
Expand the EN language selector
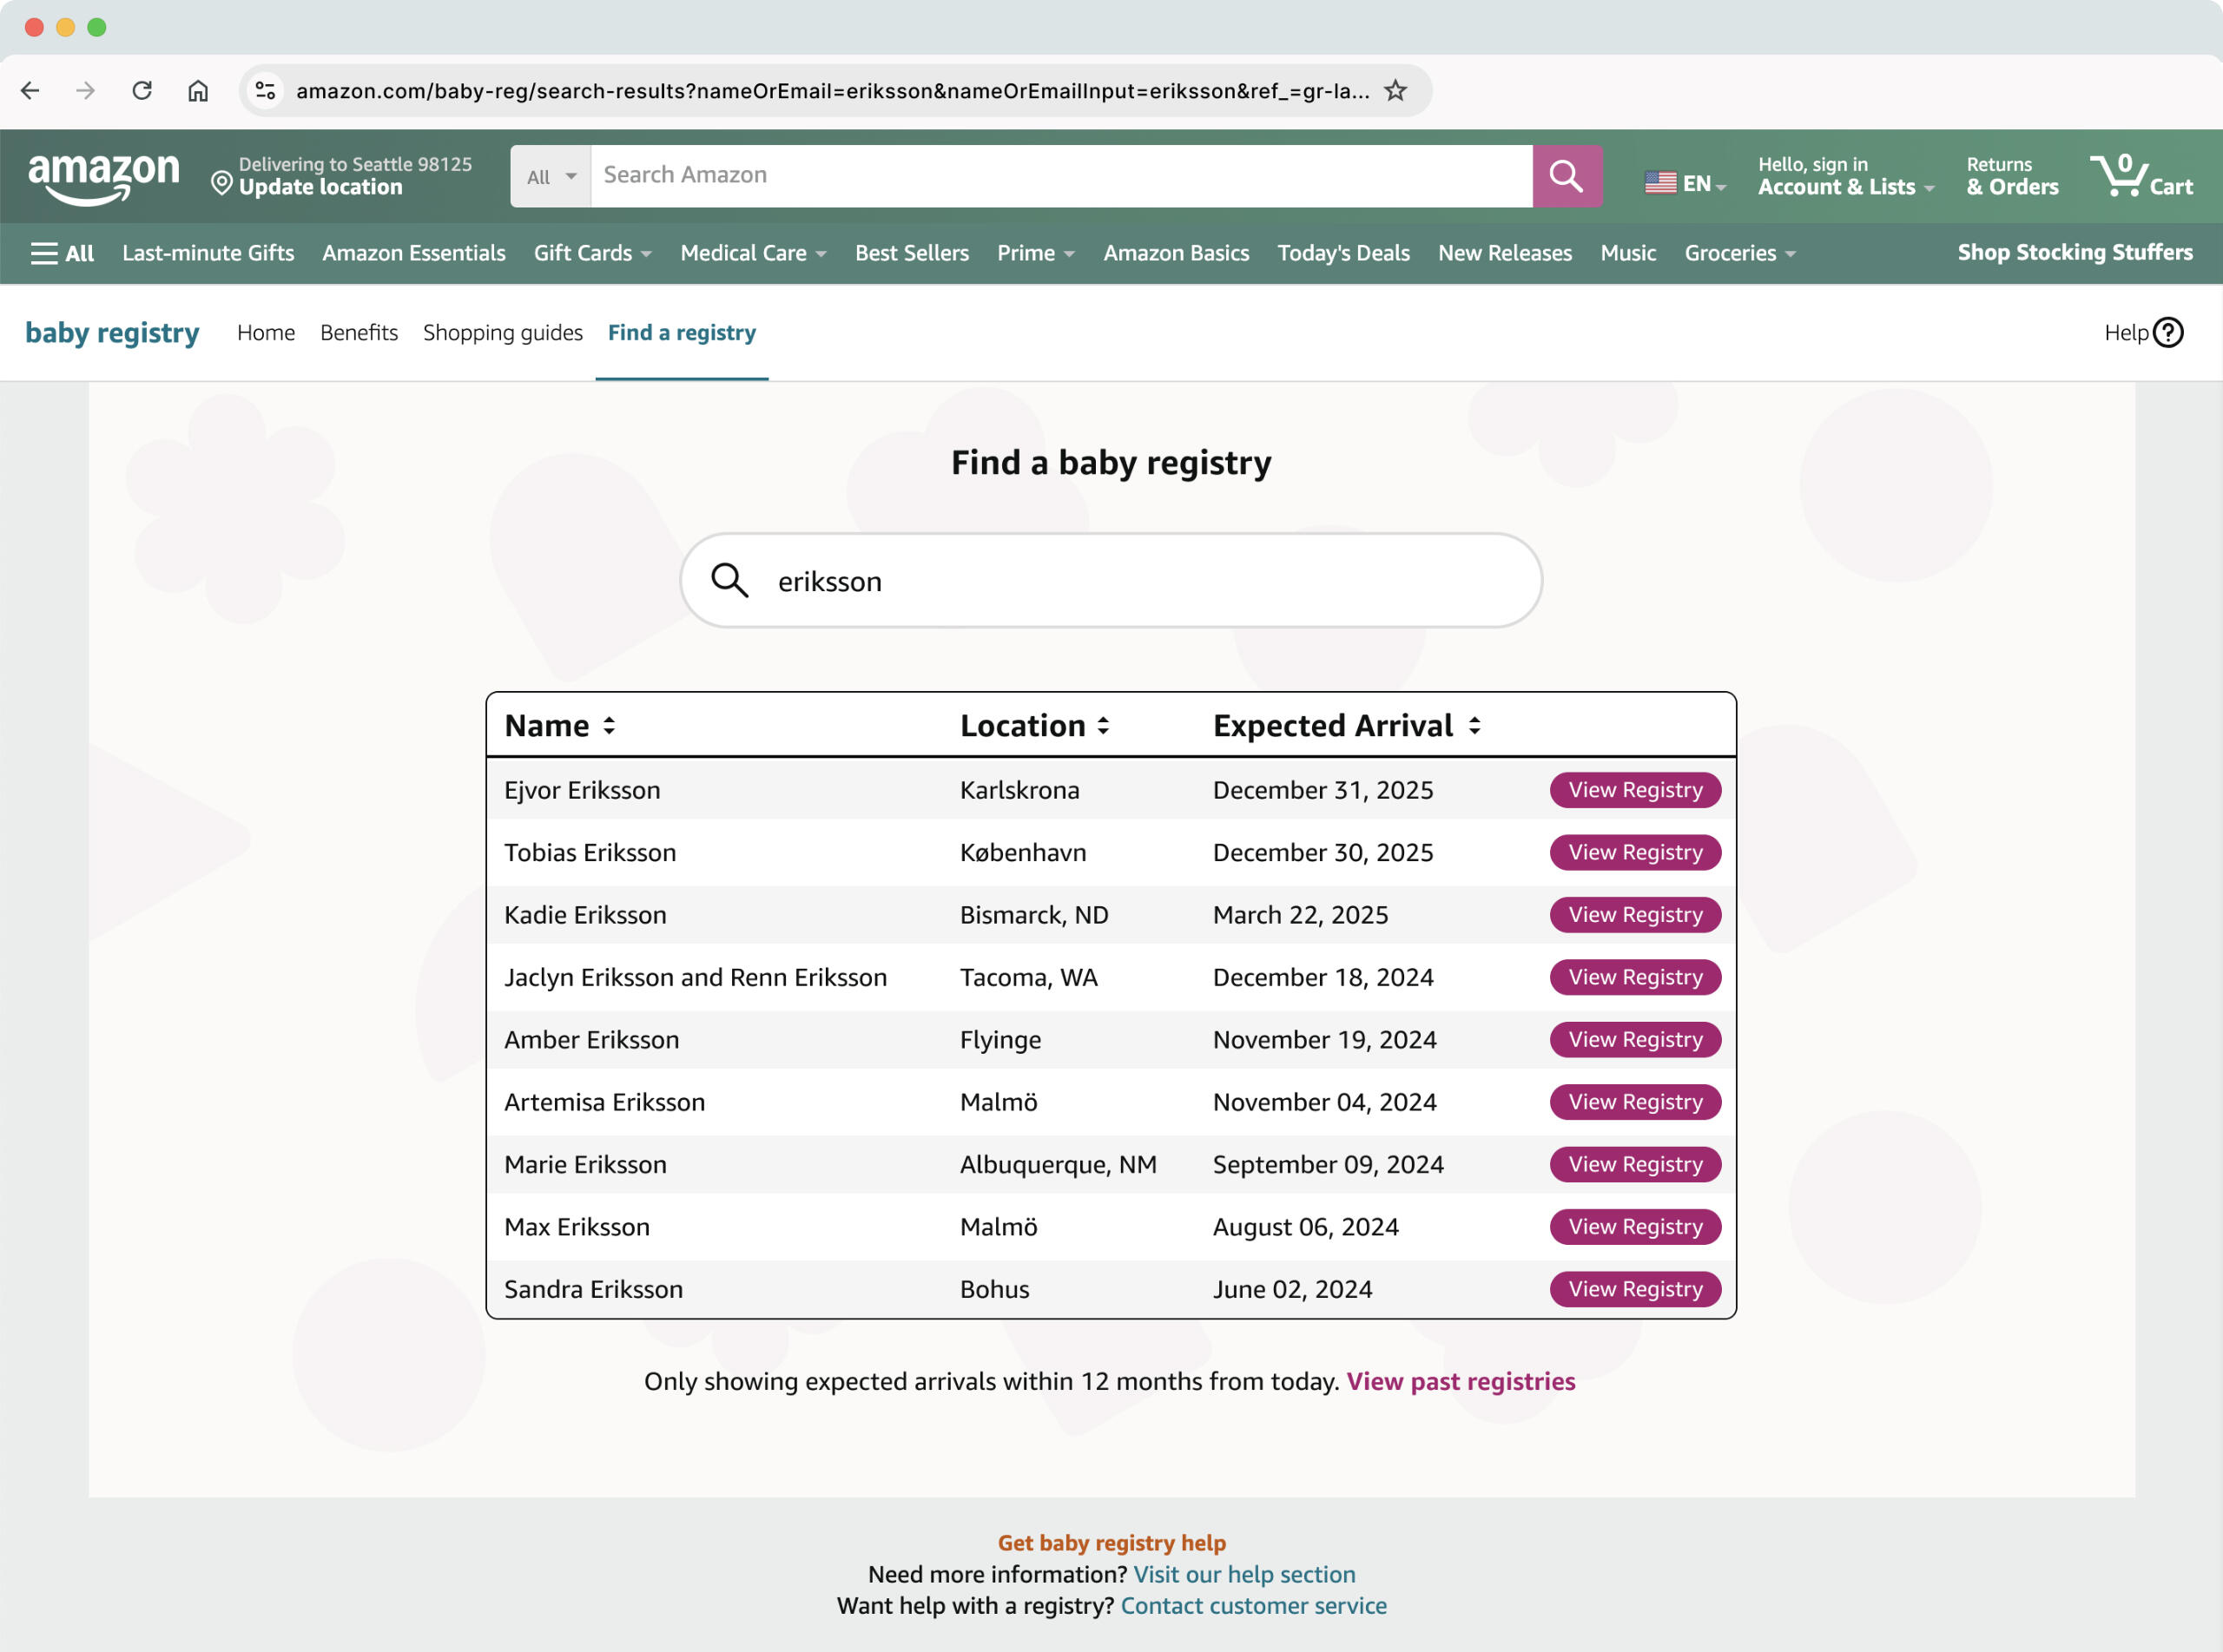tap(1685, 183)
